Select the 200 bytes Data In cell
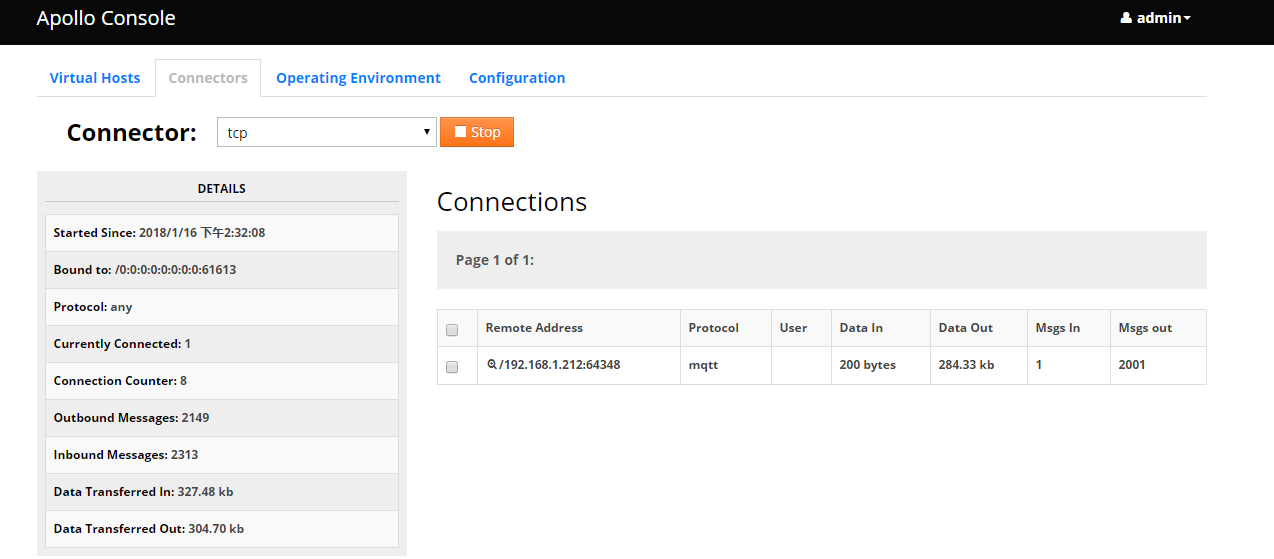The height and width of the screenshot is (559, 1274). pos(880,365)
